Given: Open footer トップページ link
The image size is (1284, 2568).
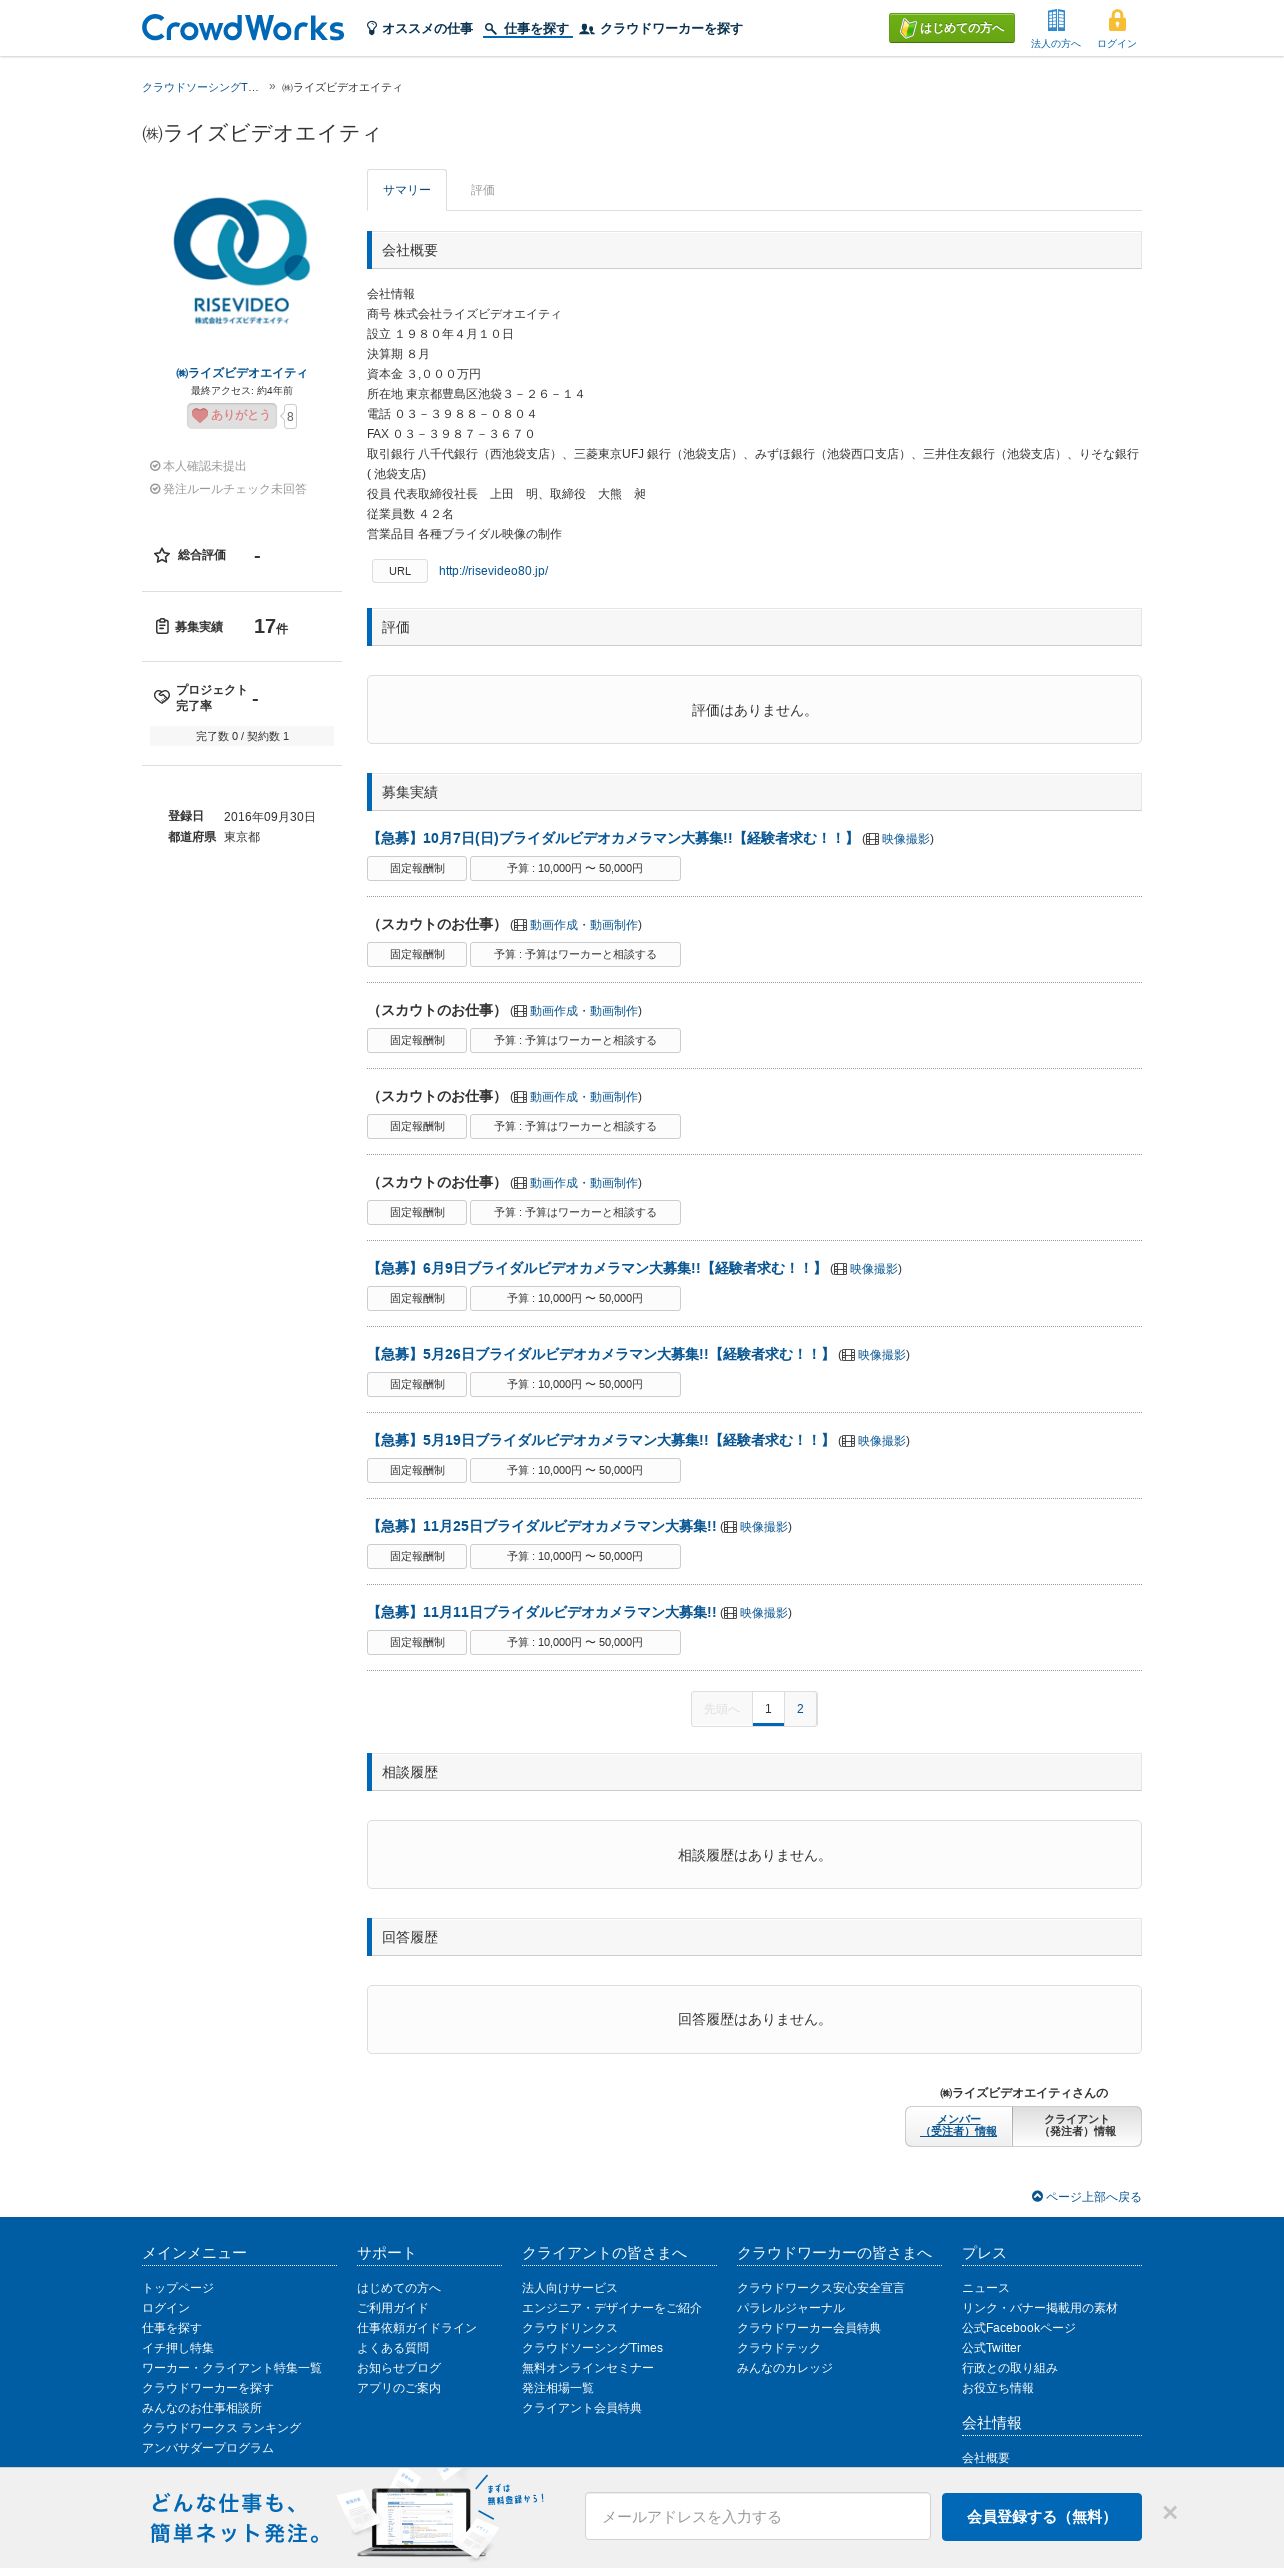Looking at the screenshot, I should coord(178,2288).
